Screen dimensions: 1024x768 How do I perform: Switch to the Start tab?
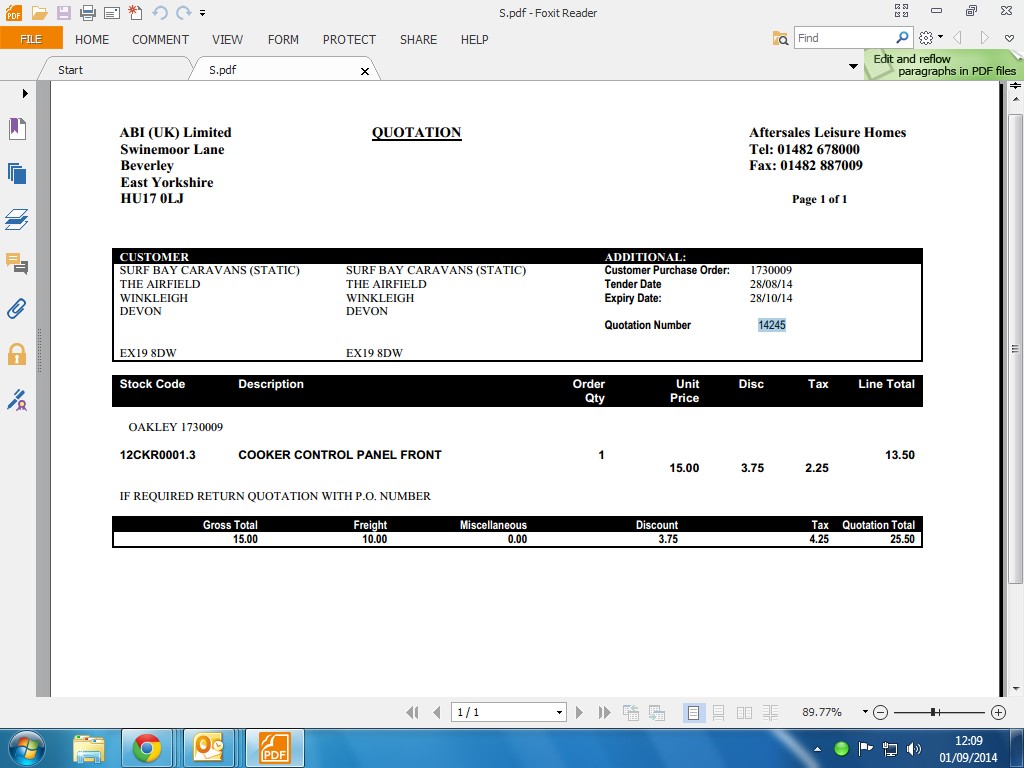click(x=70, y=70)
